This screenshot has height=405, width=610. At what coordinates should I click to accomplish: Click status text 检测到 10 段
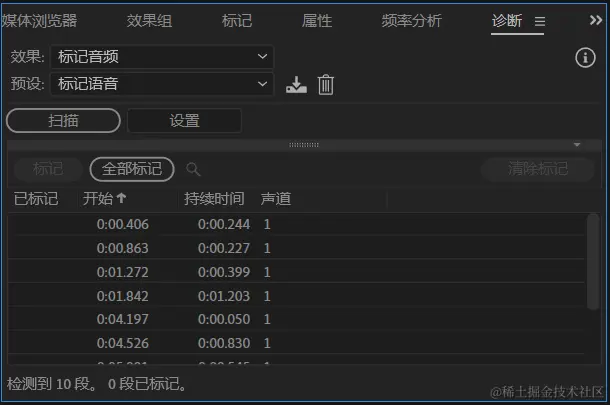pyautogui.click(x=52, y=384)
